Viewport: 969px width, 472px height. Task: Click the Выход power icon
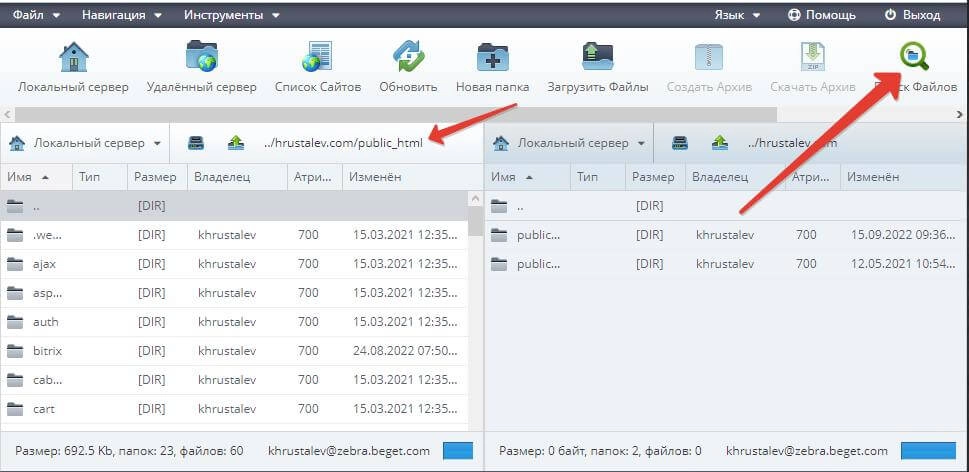(891, 15)
